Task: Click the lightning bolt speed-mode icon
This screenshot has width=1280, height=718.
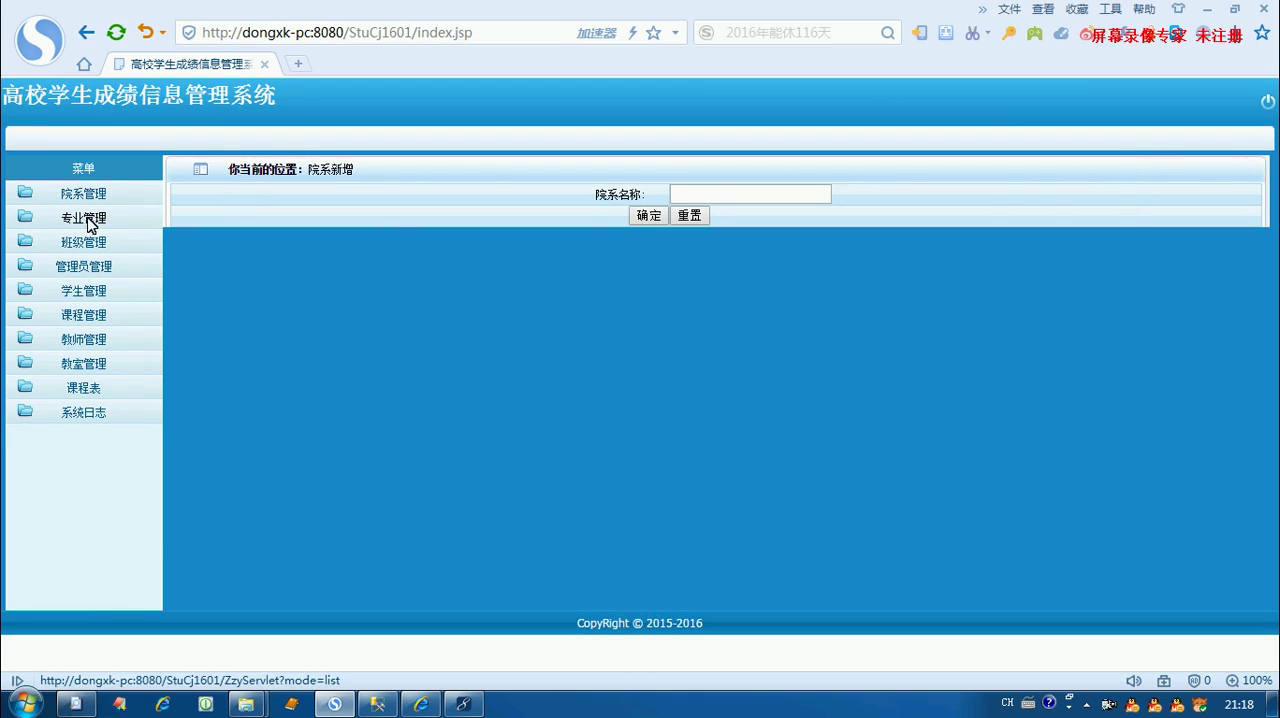Action: (632, 33)
